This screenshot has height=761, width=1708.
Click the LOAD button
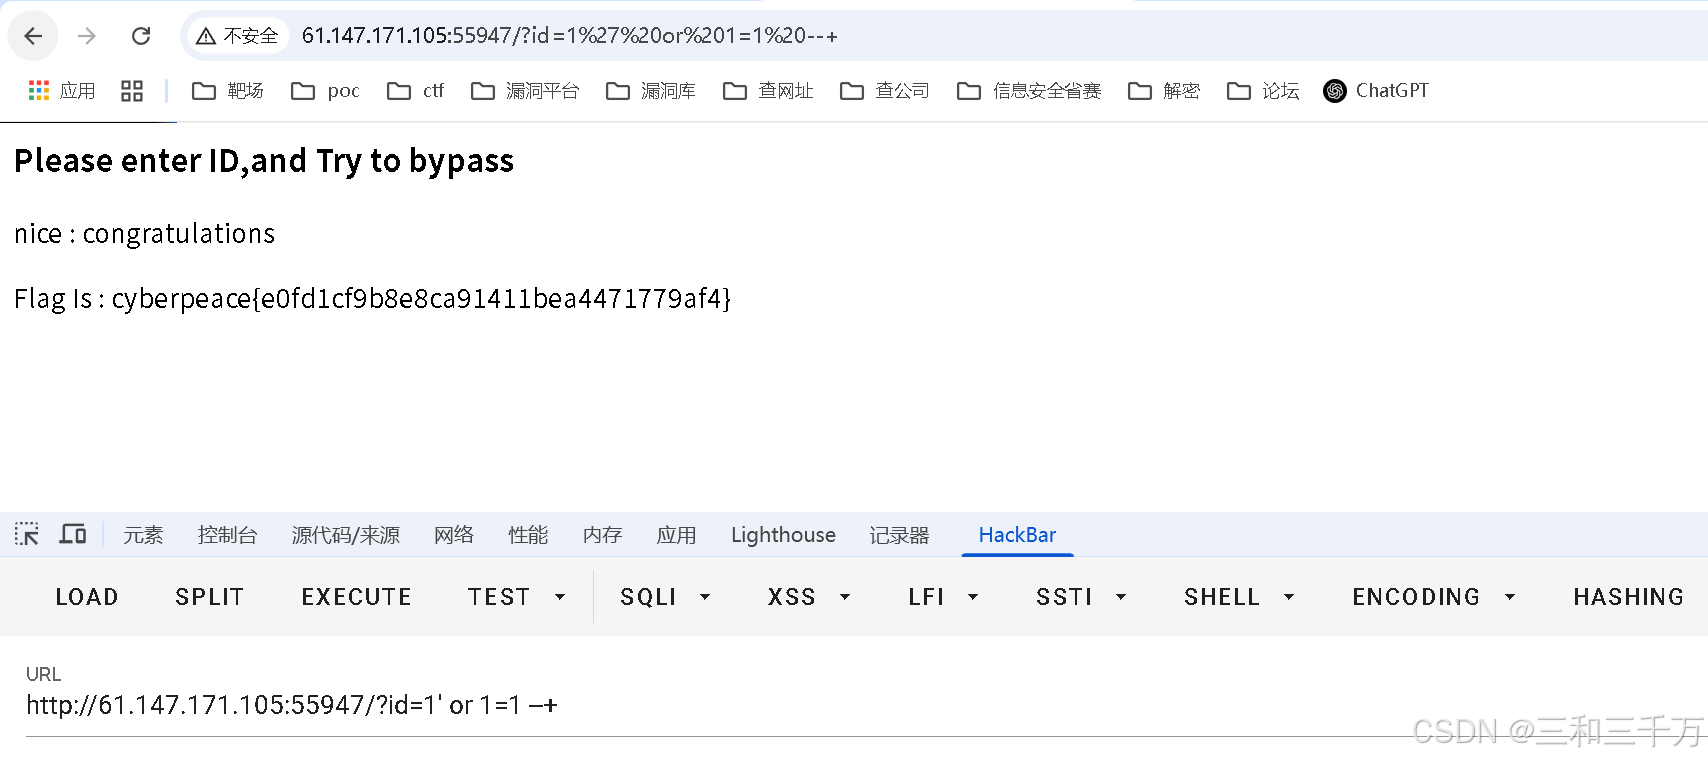[87, 597]
